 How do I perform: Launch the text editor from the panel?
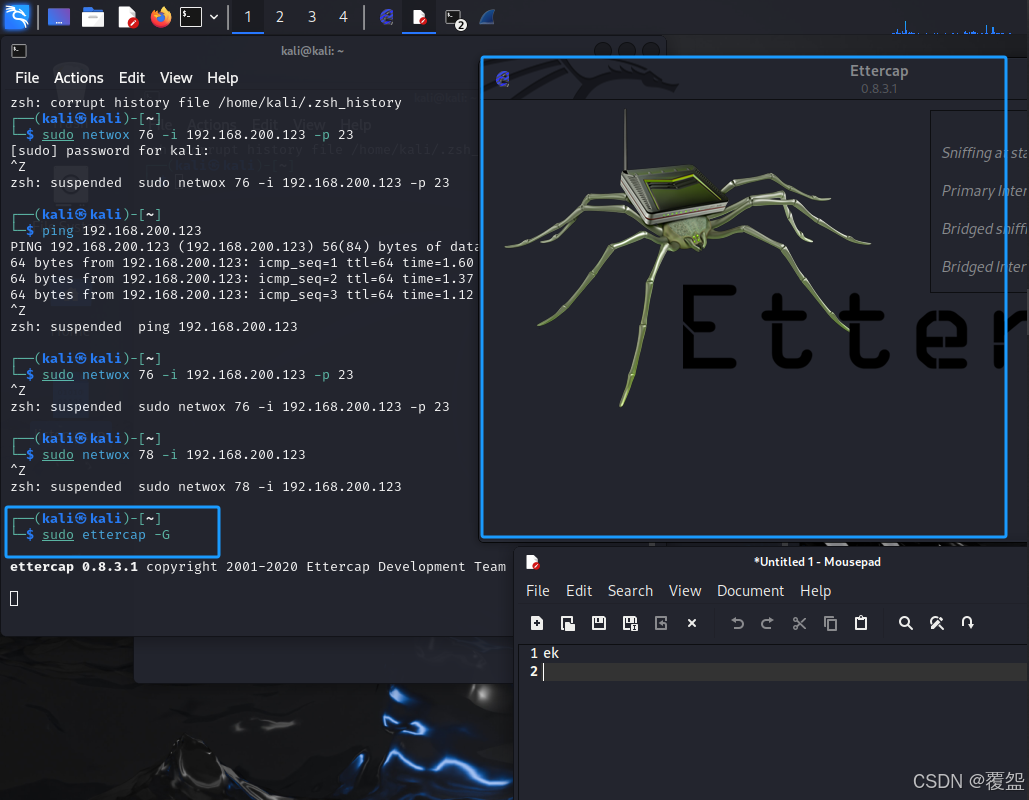pos(127,17)
